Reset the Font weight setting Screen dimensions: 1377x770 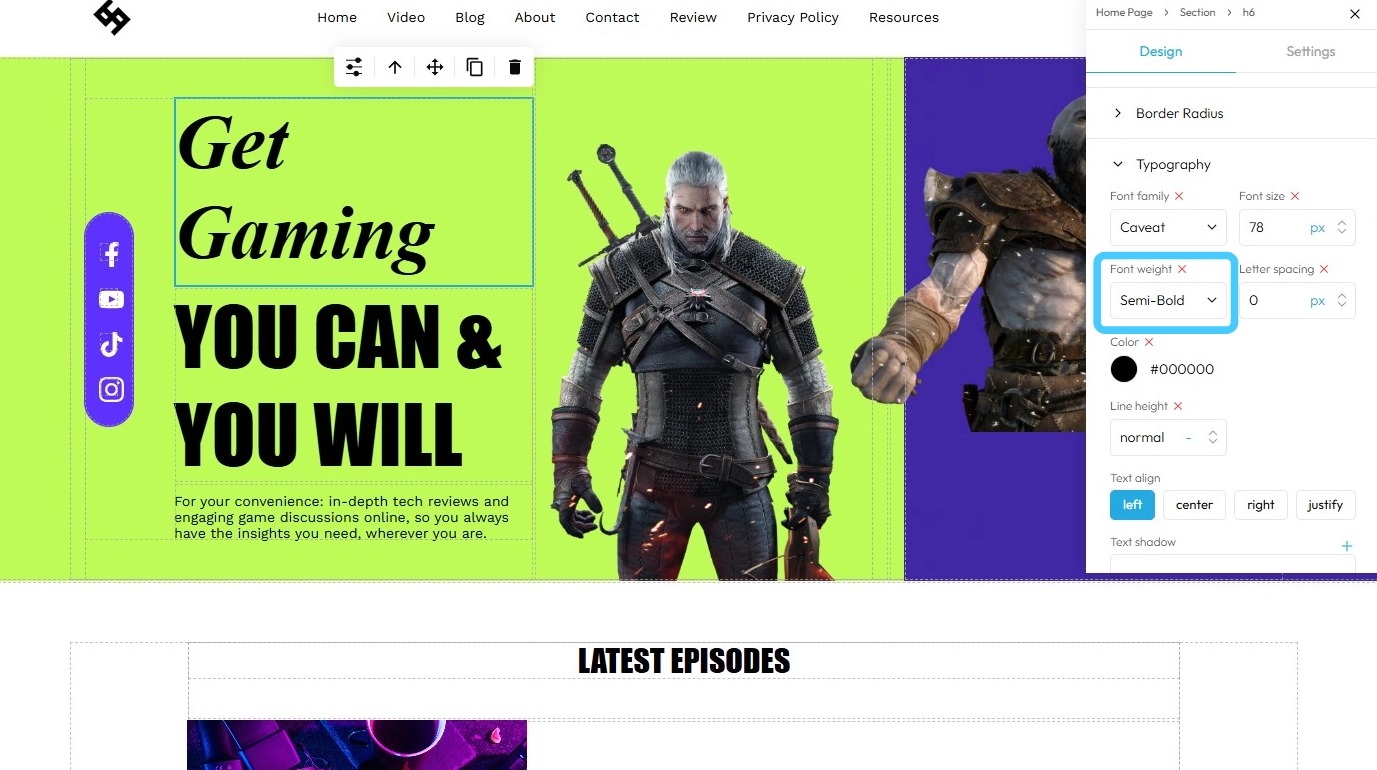(1182, 269)
